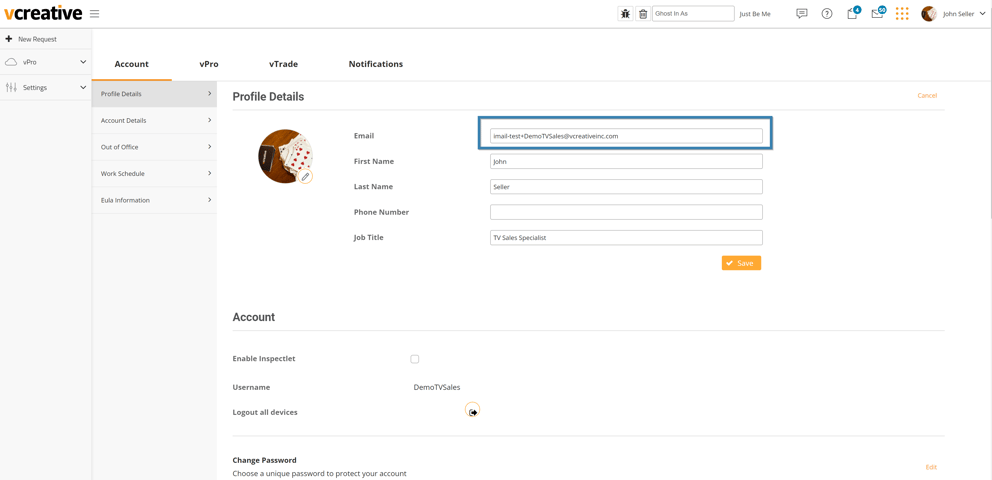Select Eula Information in side menu
Image resolution: width=992 pixels, height=480 pixels.
(154, 200)
